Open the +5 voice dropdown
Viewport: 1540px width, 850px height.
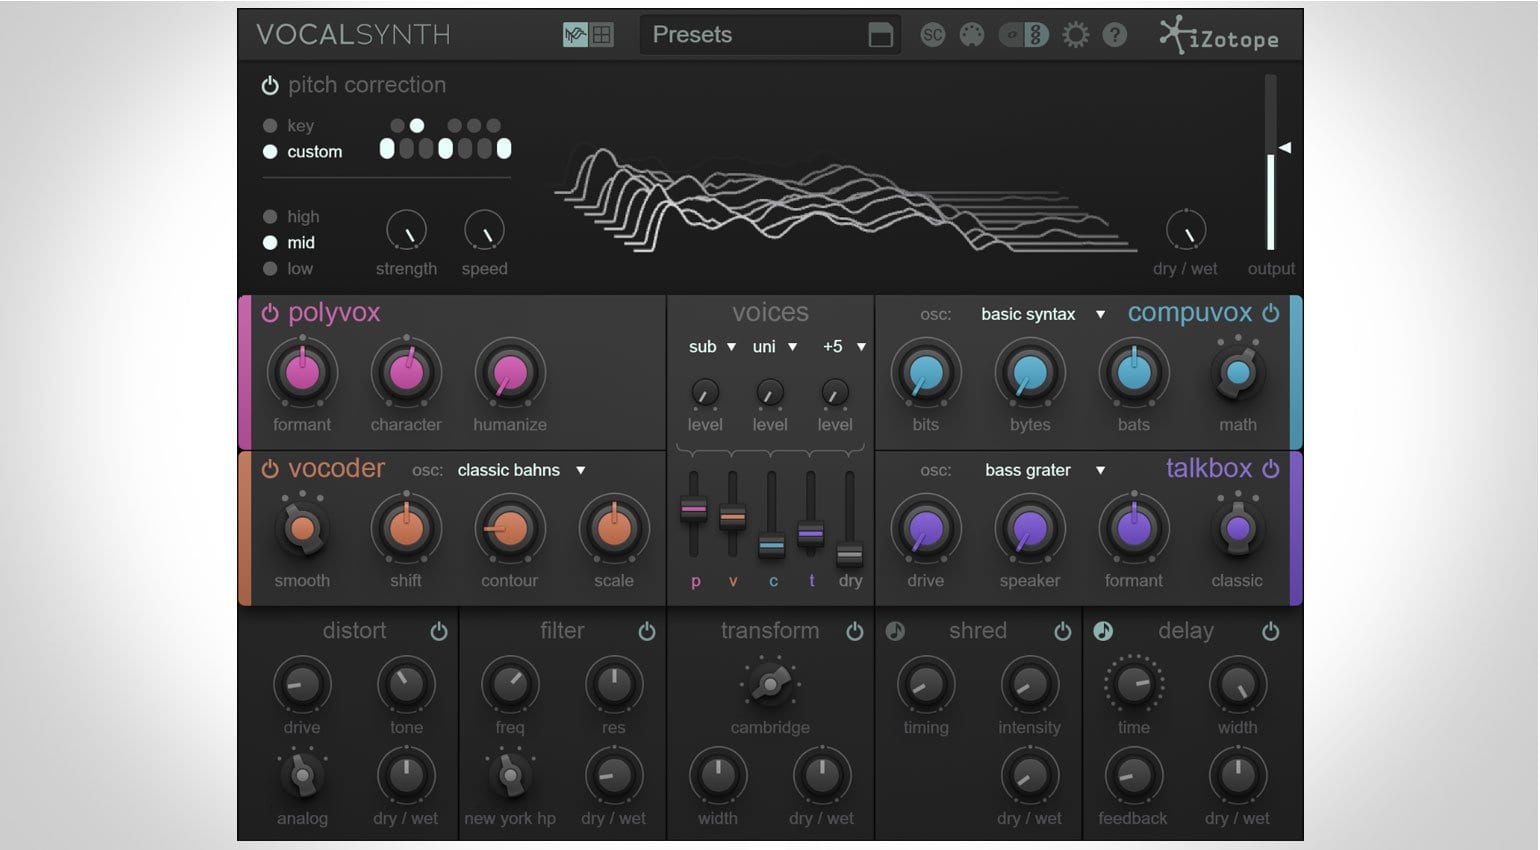click(x=843, y=347)
